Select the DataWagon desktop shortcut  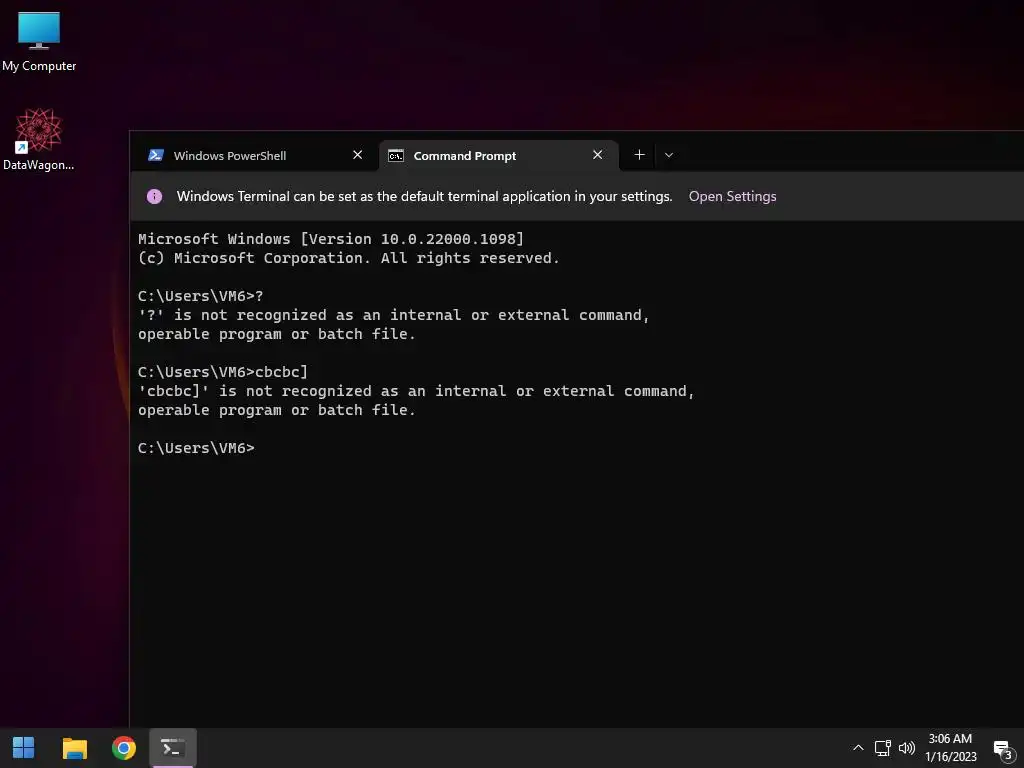[39, 140]
